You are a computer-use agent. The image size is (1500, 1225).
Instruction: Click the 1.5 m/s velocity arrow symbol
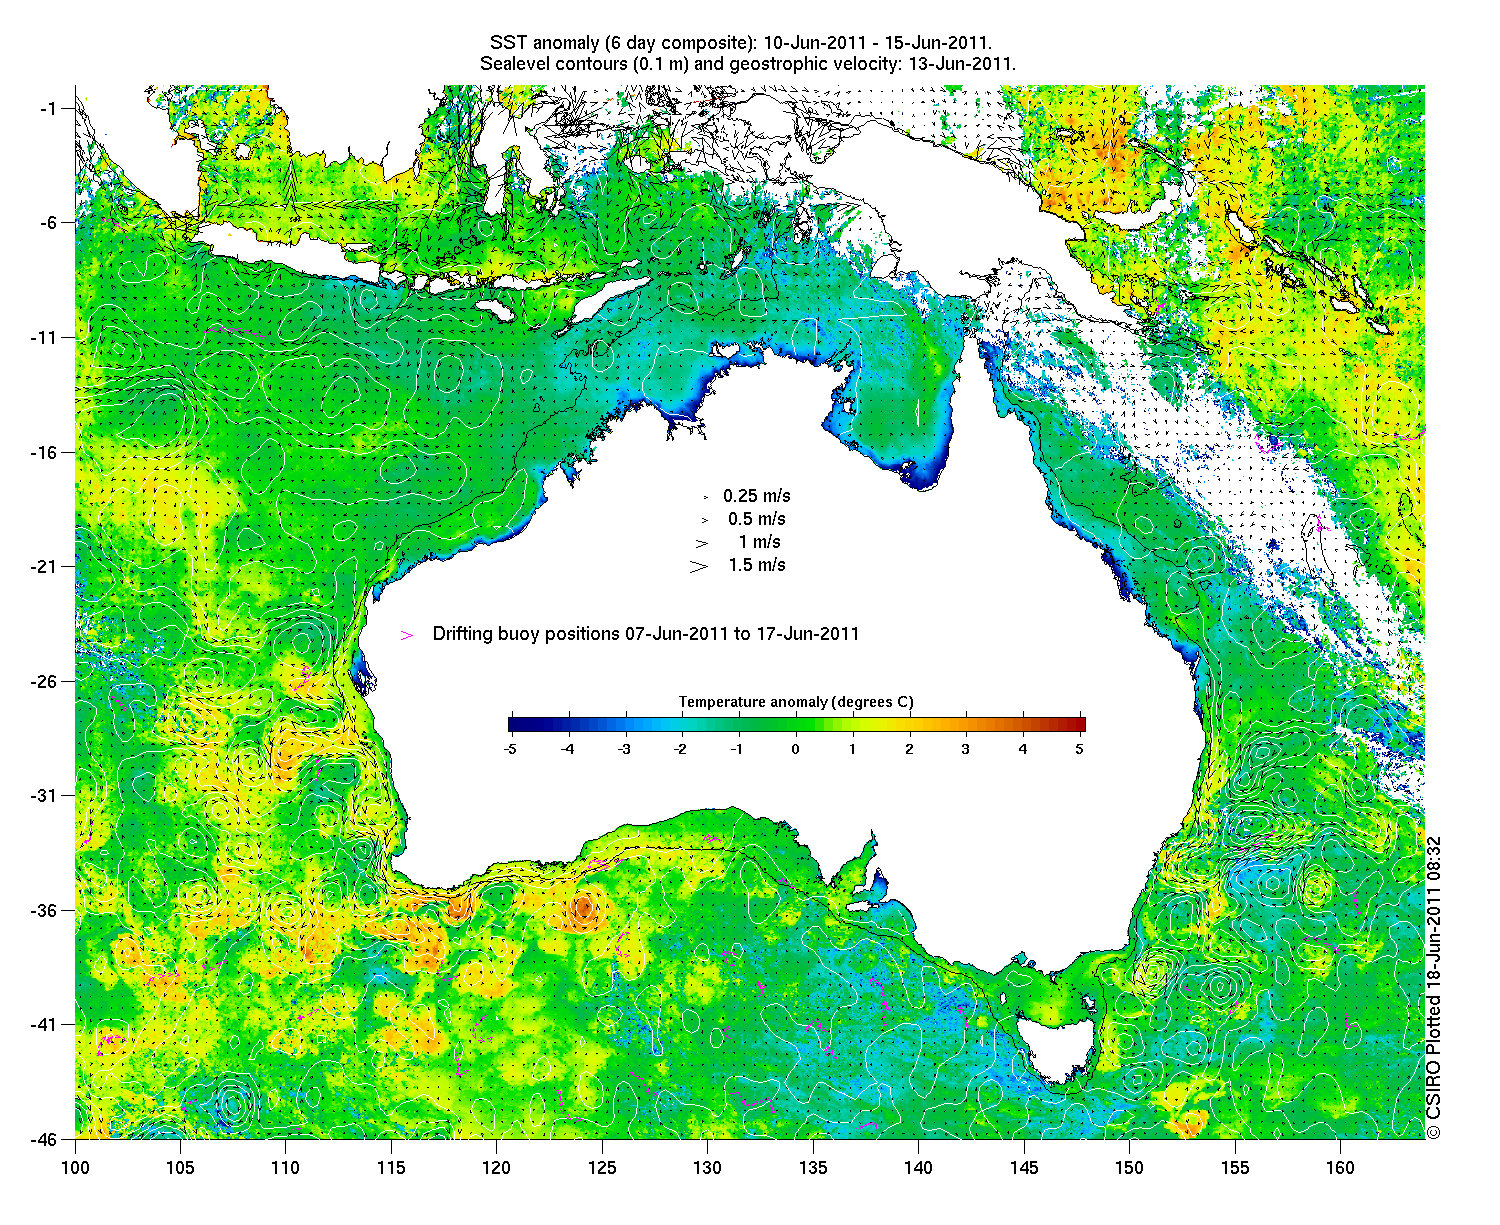click(699, 566)
